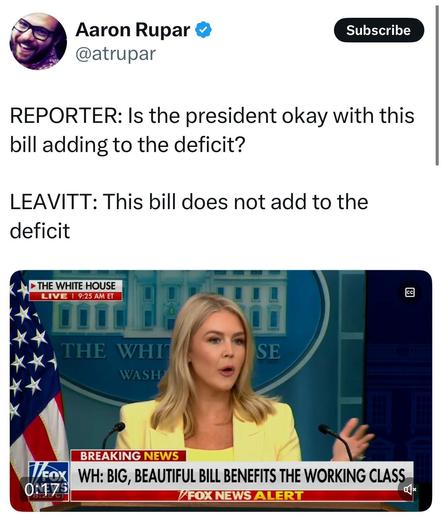The width and height of the screenshot is (442, 521).
Task: Click the Big Beautiful Bill headline chyron
Action: (x=242, y=476)
